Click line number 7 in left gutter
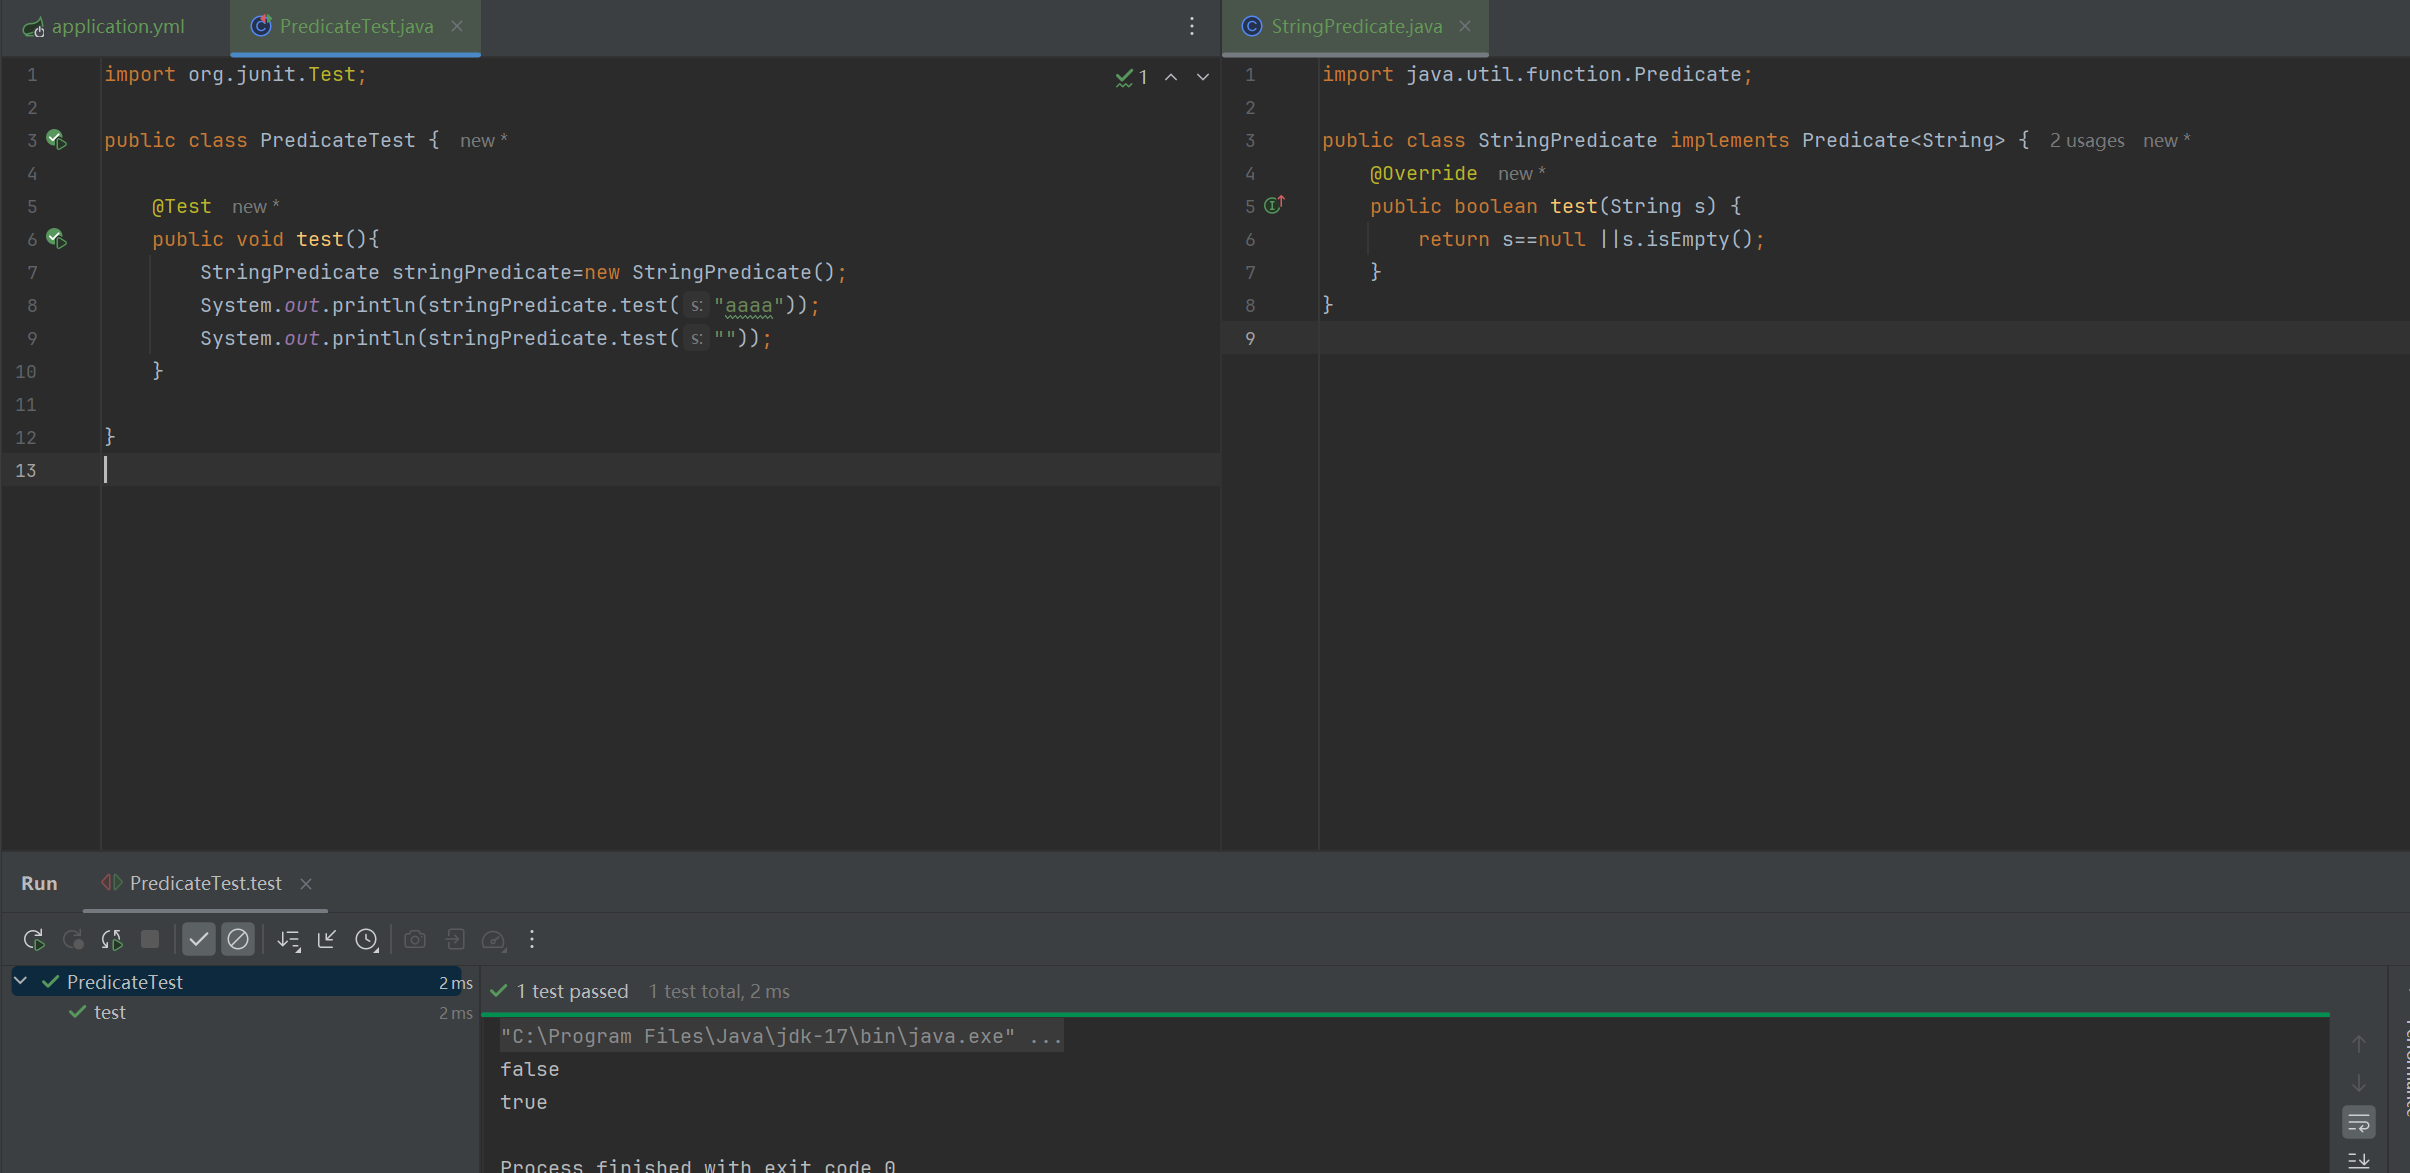Image resolution: width=2410 pixels, height=1173 pixels. click(x=32, y=272)
